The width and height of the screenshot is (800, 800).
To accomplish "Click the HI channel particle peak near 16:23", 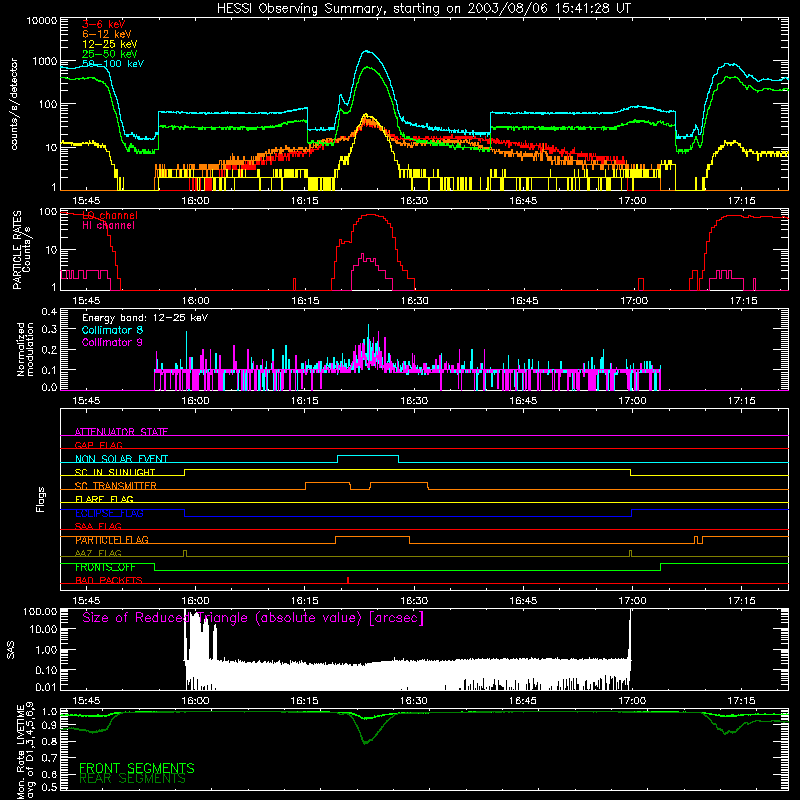I will pyautogui.click(x=363, y=254).
